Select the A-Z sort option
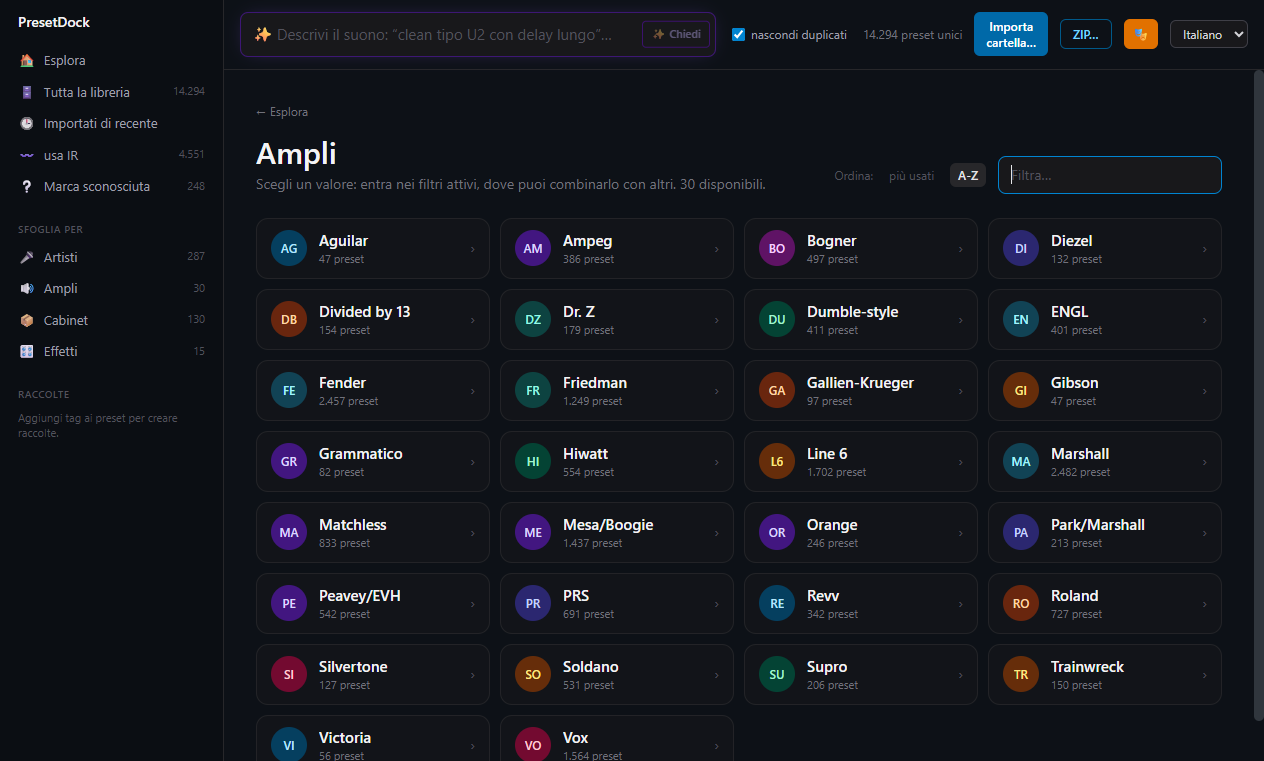 click(x=968, y=176)
